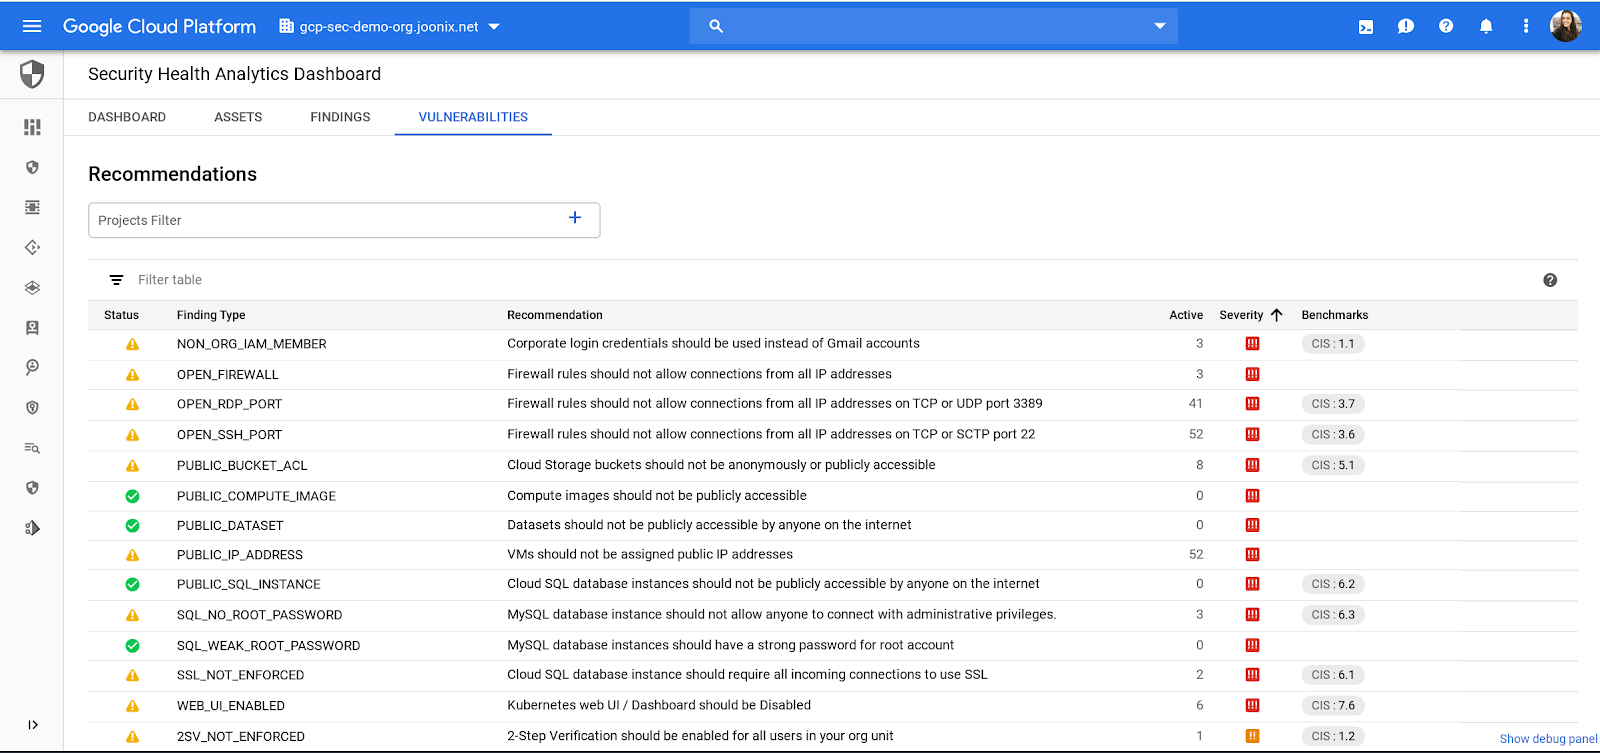Open the Show debug panel link
Image resolution: width=1600 pixels, height=753 pixels.
coord(1548,739)
